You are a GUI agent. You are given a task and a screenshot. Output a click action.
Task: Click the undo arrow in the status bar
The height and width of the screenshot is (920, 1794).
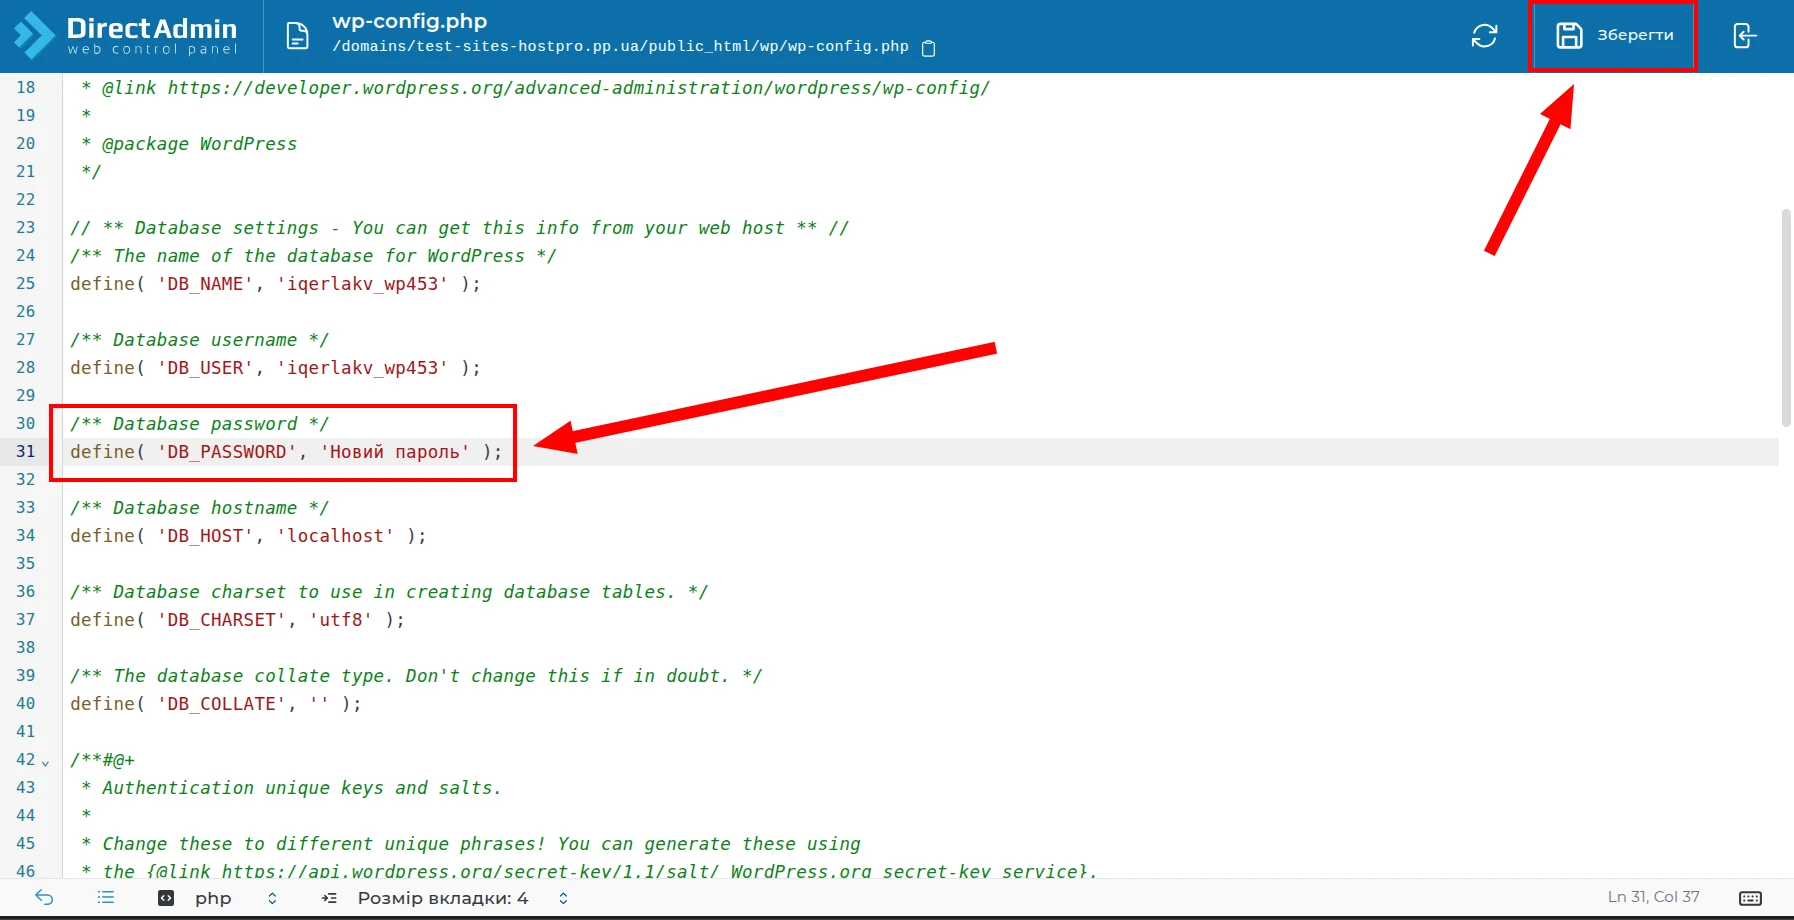[x=44, y=897]
